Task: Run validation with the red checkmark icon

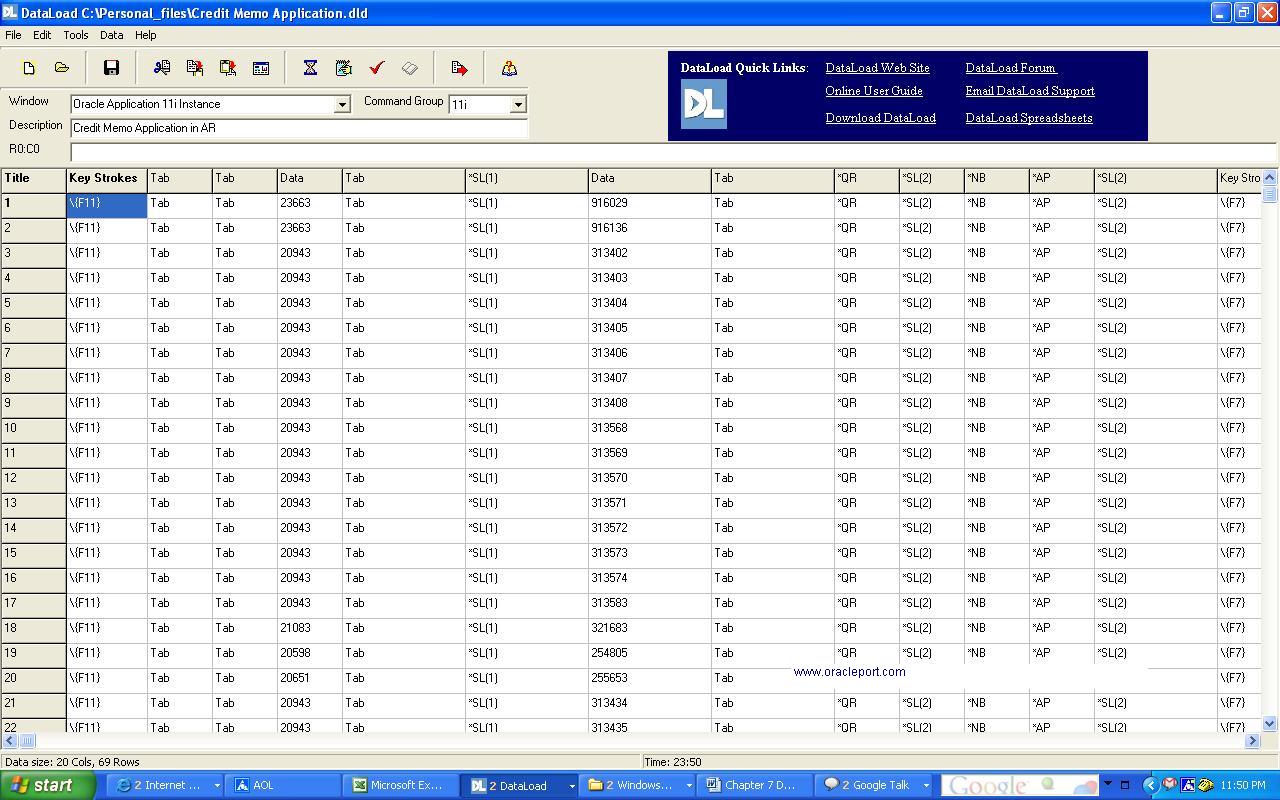Action: (x=377, y=67)
